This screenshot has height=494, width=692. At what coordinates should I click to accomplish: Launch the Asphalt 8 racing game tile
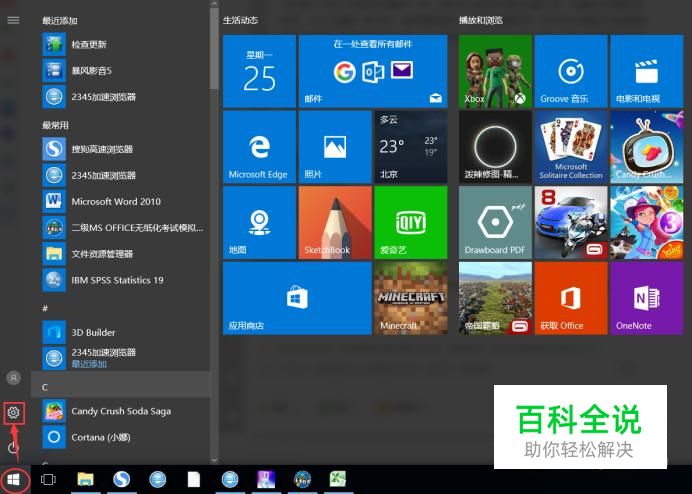click(x=571, y=222)
